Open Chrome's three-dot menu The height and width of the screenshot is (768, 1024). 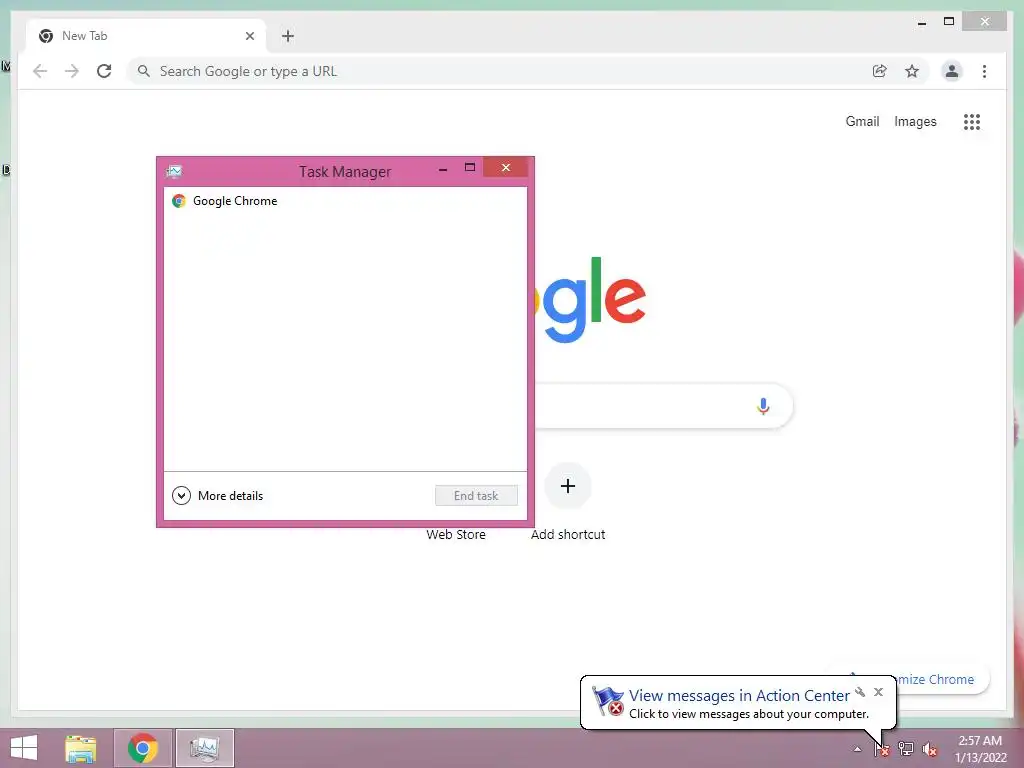pos(984,71)
